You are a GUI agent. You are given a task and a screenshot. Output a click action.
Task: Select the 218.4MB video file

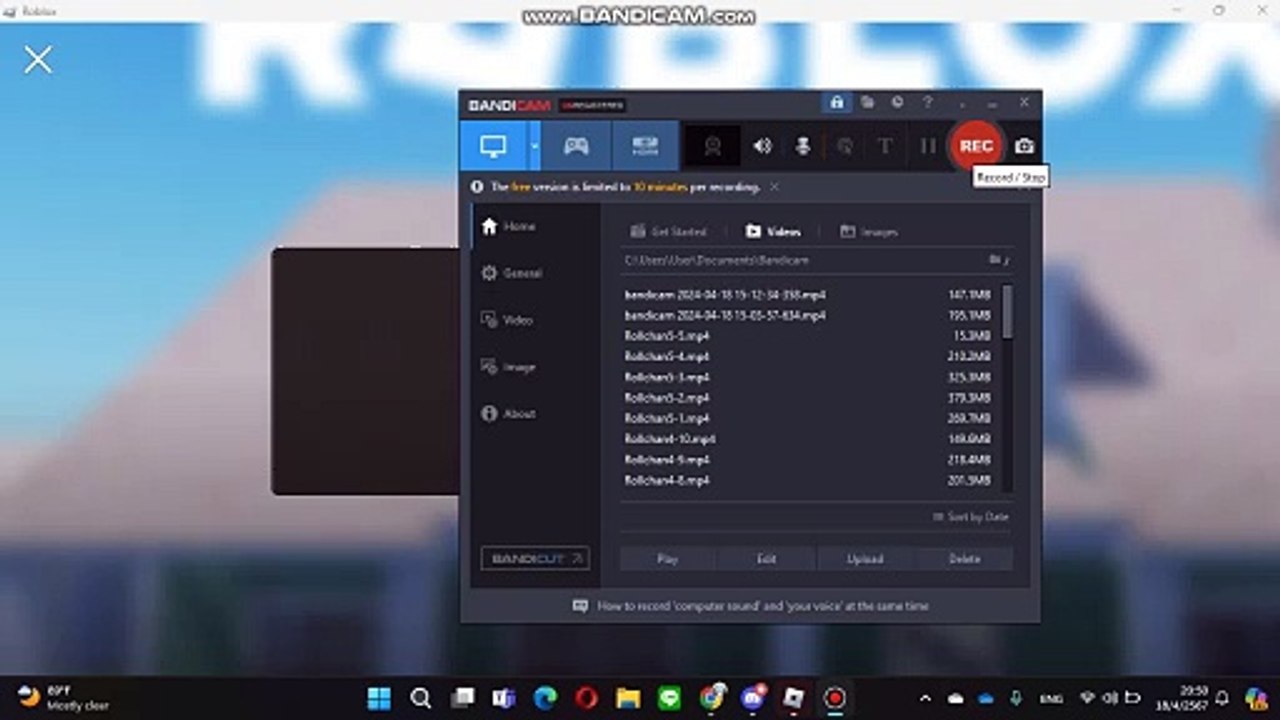[808, 460]
